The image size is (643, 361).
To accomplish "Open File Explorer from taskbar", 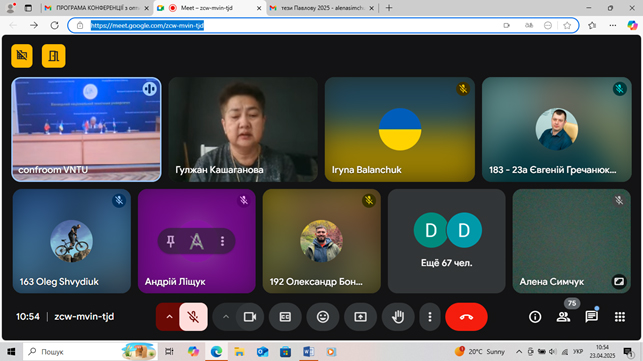I will click(239, 352).
